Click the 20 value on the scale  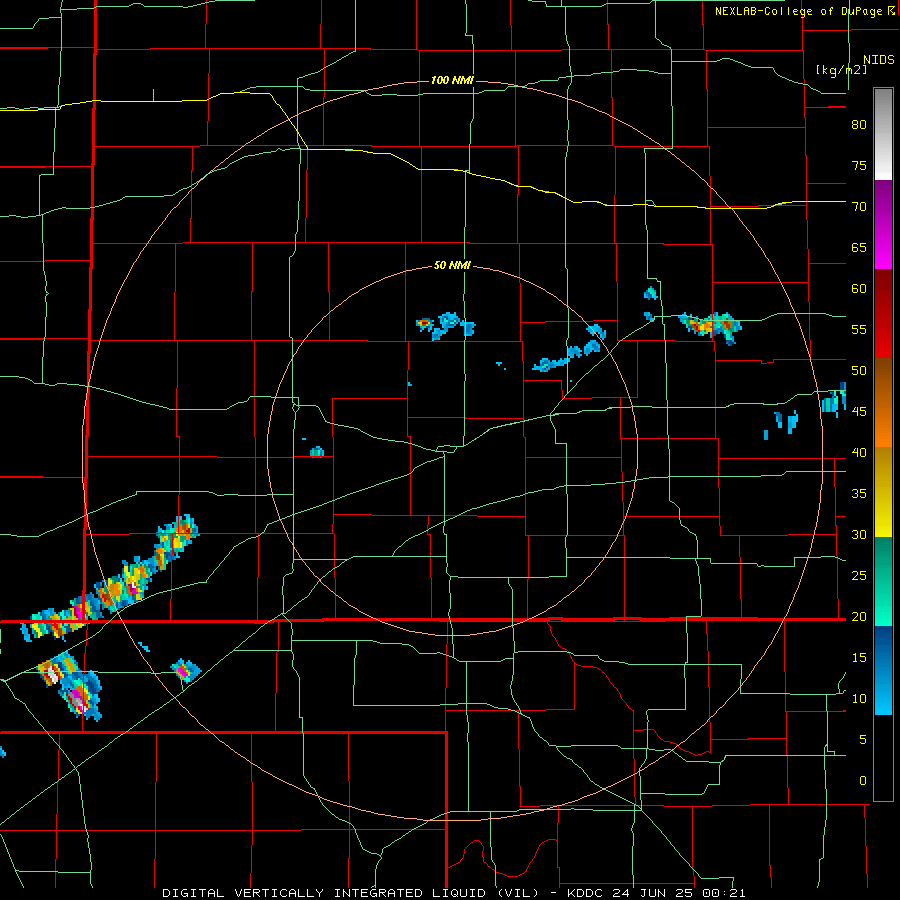(x=859, y=616)
